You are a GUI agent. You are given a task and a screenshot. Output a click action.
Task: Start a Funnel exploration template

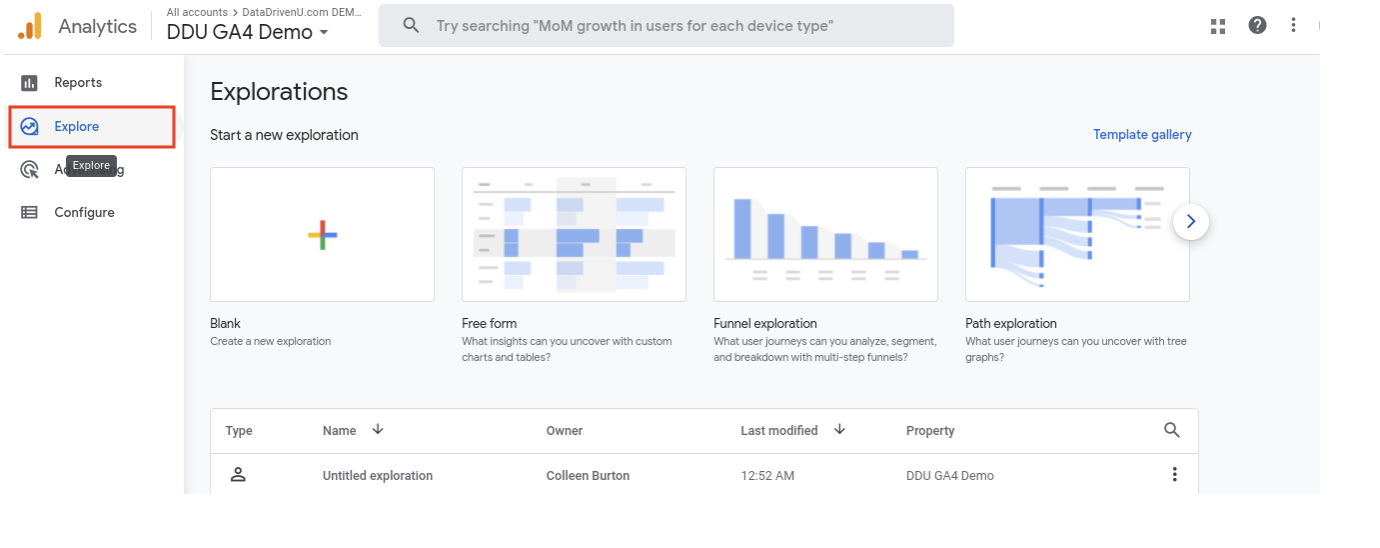click(825, 235)
